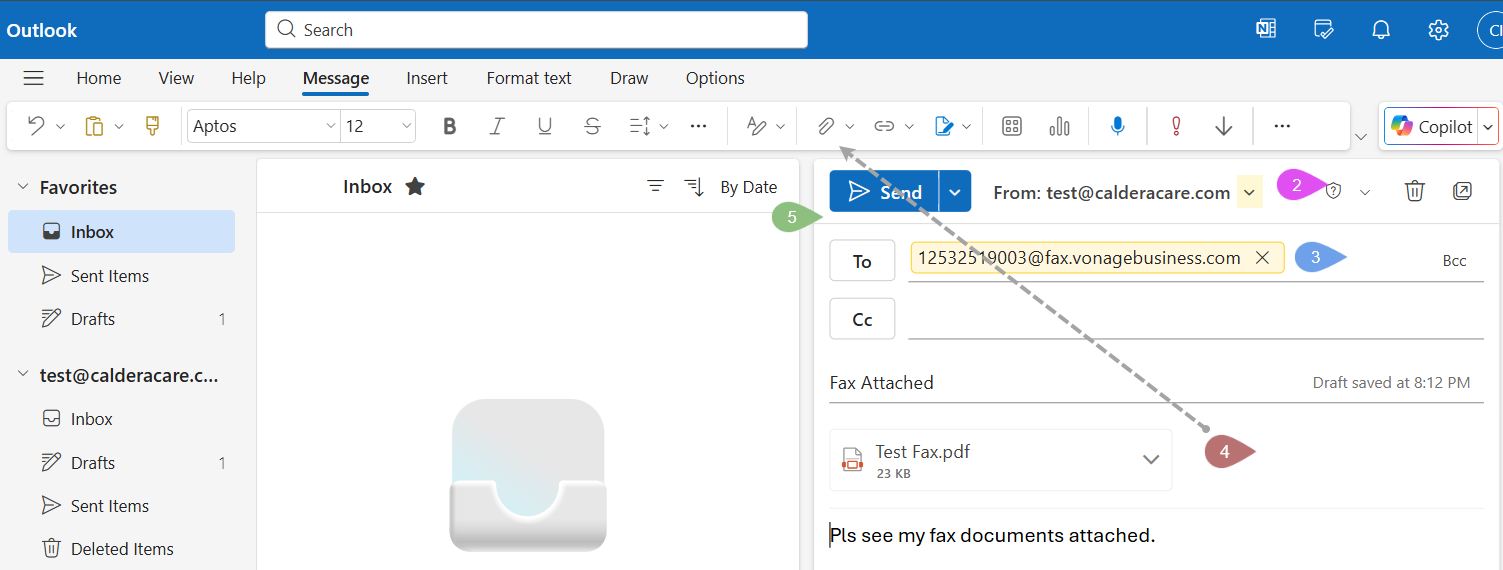Click the Insert link icon
1503x570 pixels.
click(884, 126)
